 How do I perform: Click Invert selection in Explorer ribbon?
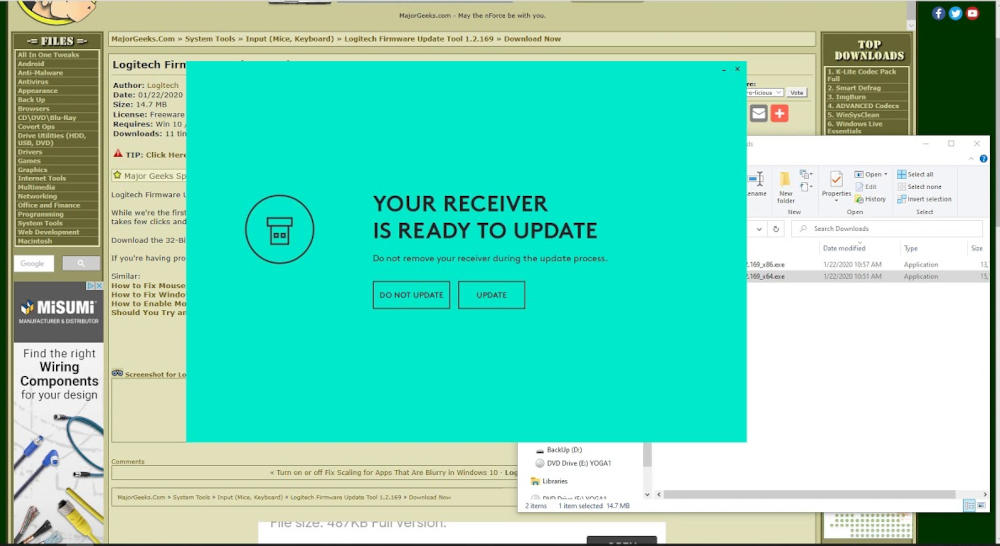[x=924, y=199]
